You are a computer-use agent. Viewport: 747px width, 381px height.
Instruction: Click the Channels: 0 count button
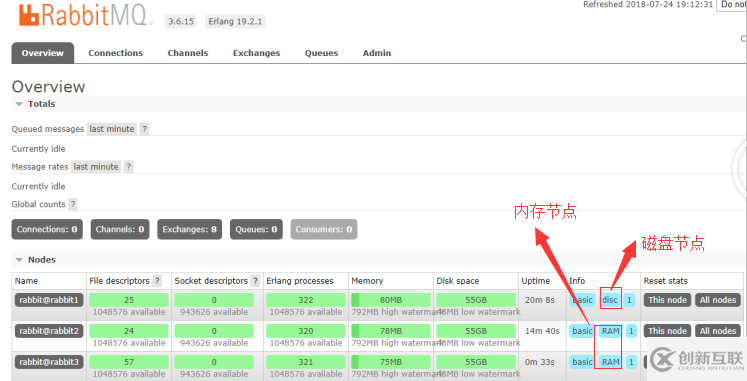pos(120,229)
